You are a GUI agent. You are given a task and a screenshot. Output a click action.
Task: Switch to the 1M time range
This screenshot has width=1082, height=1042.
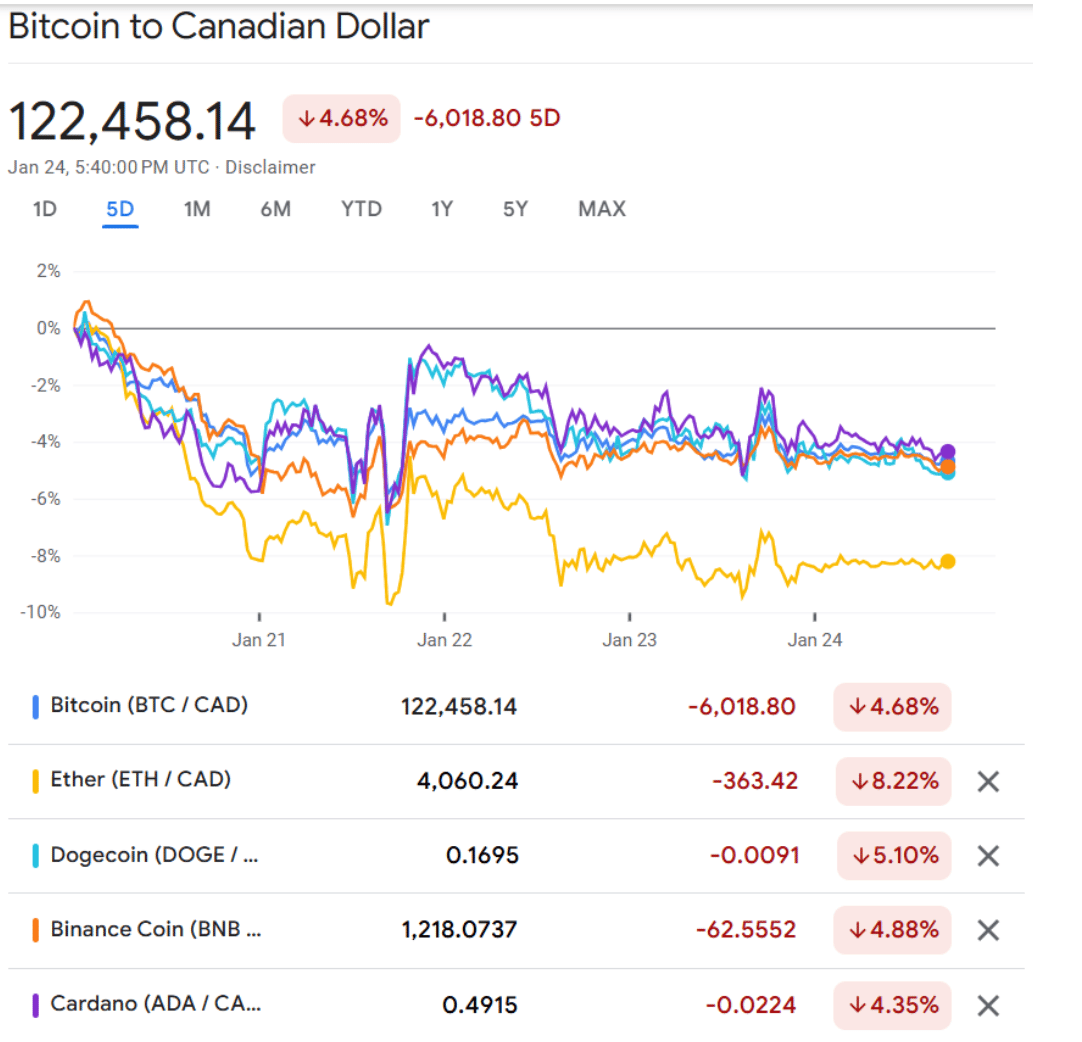[197, 209]
